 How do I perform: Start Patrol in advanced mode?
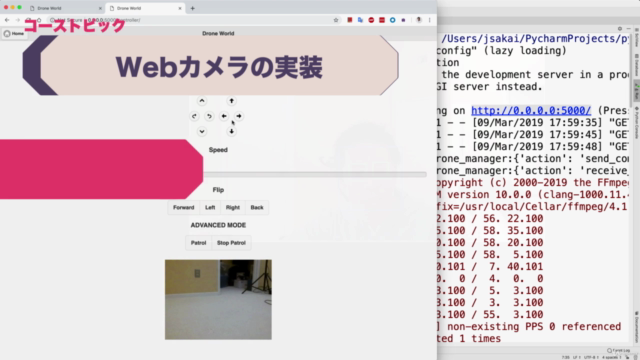[198, 243]
